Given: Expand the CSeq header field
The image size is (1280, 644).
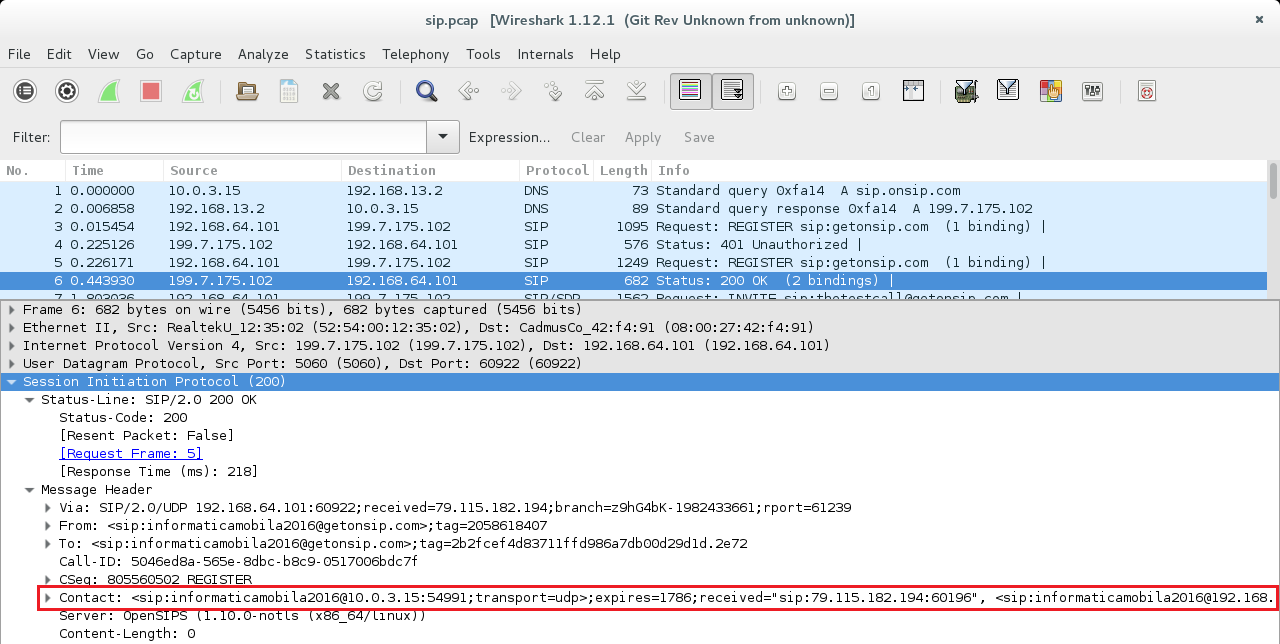Looking at the screenshot, I should pyautogui.click(x=47, y=579).
